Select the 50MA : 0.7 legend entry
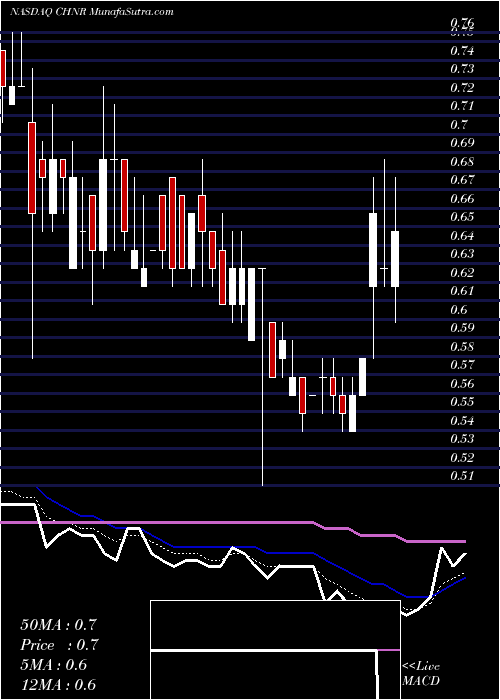 [58, 625]
